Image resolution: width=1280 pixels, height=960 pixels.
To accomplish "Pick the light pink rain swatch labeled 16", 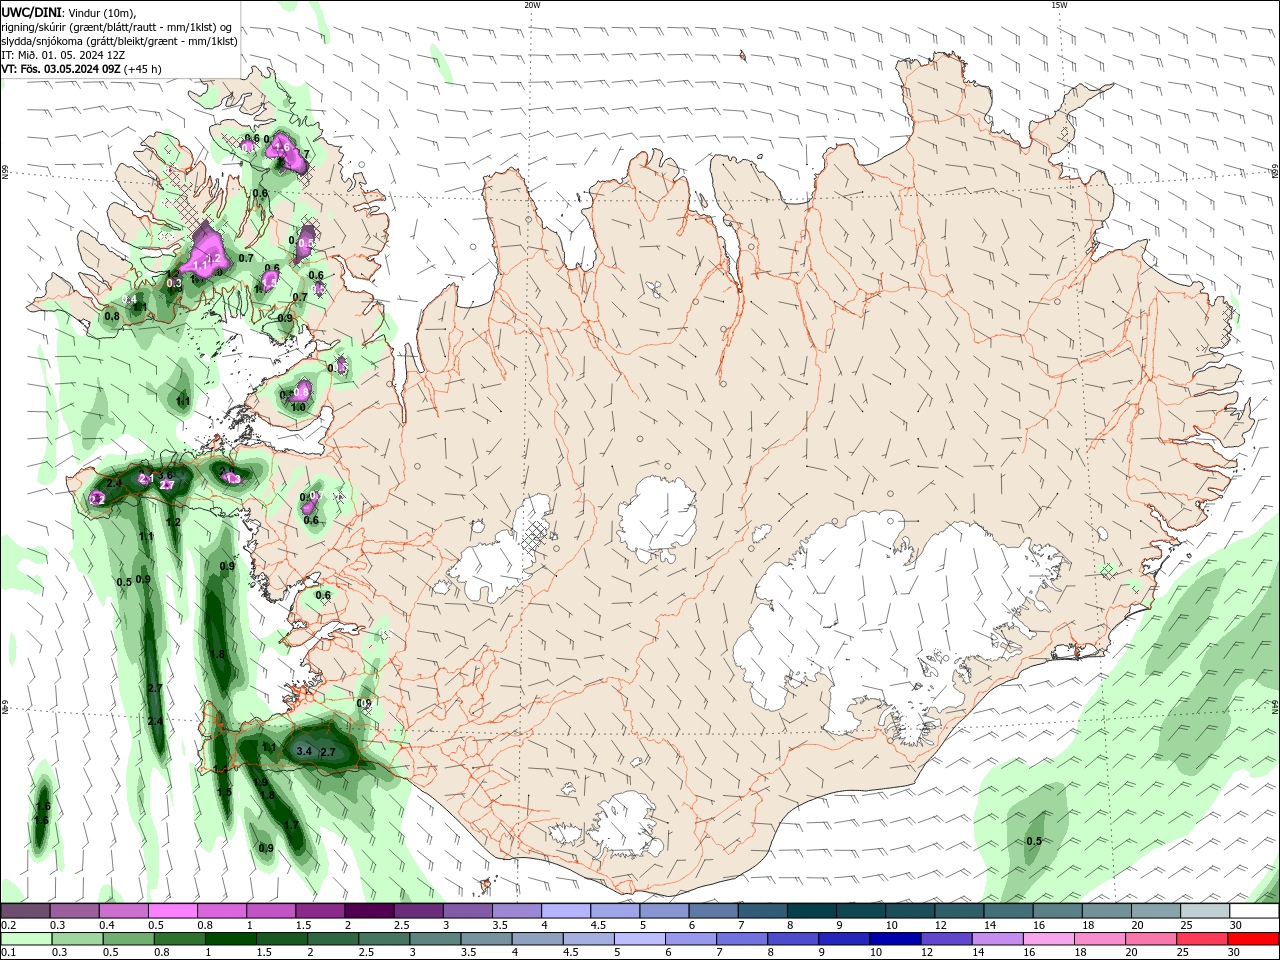I will (1049, 939).
